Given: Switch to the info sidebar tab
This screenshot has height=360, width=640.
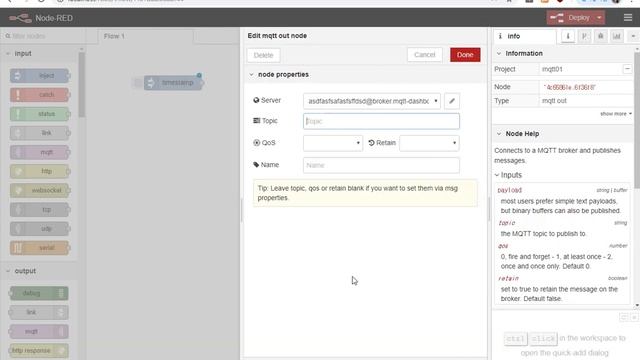Looking at the screenshot, I should tap(524, 36).
